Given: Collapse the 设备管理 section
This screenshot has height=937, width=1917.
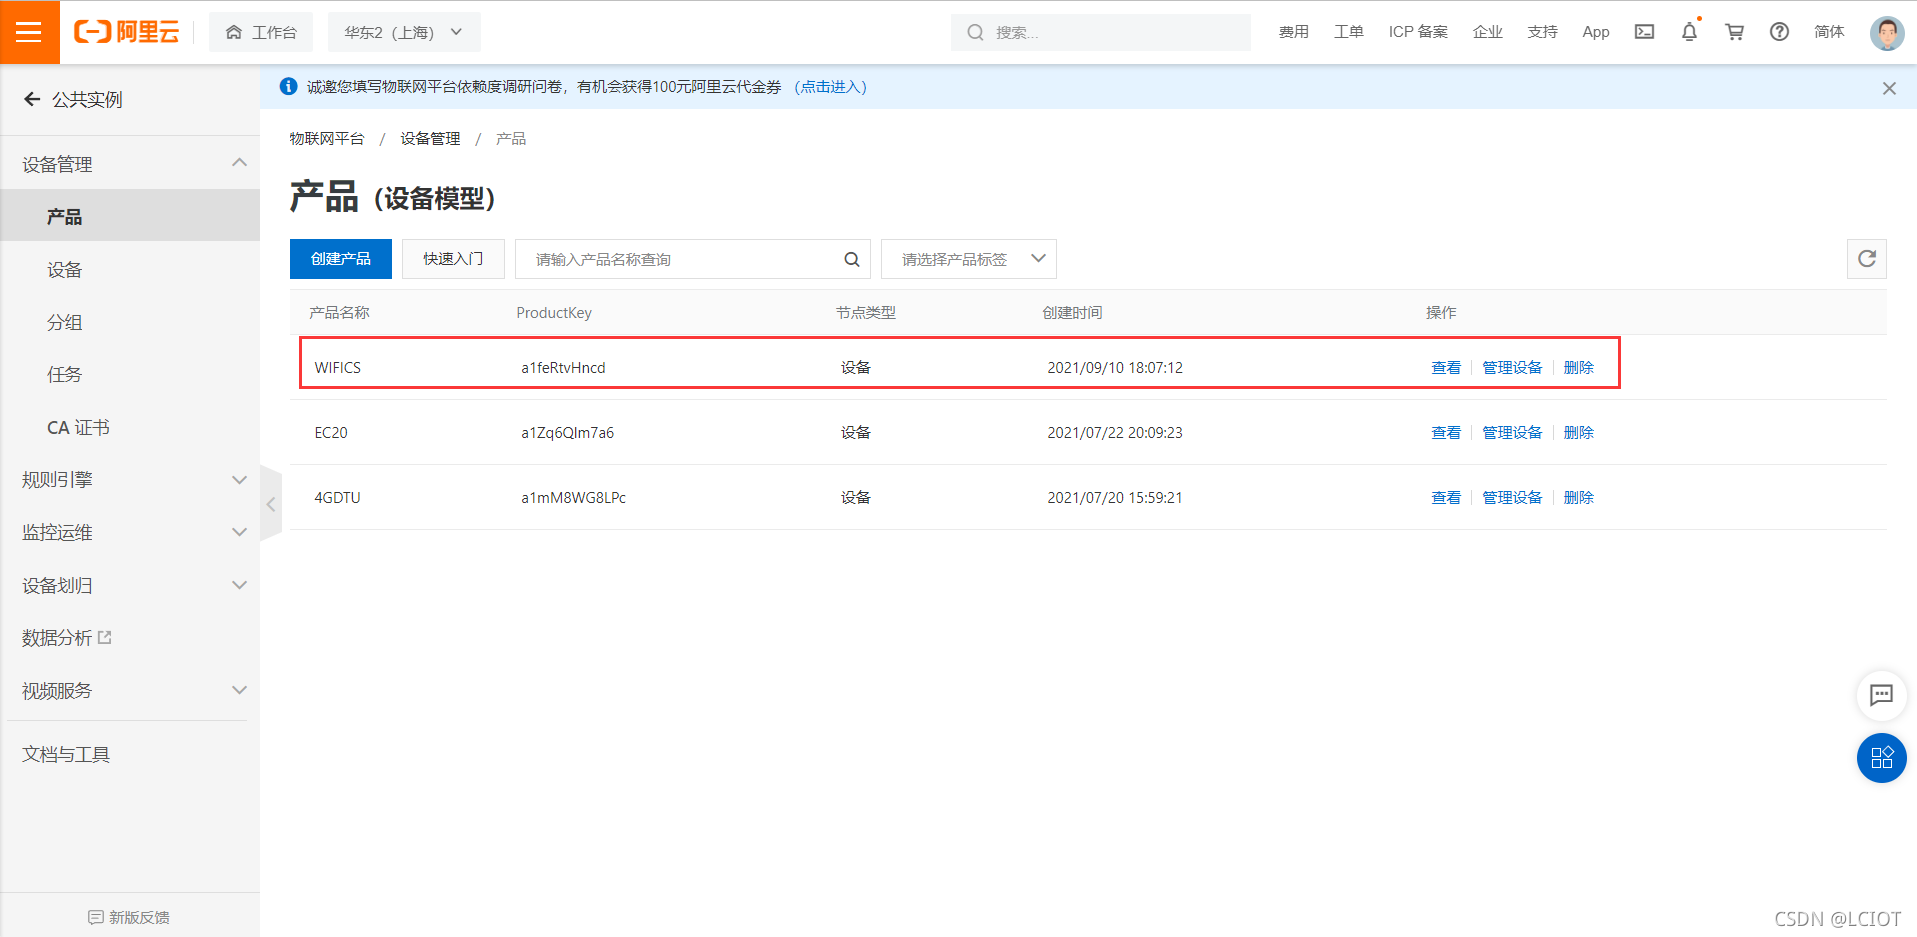Looking at the screenshot, I should [130, 164].
